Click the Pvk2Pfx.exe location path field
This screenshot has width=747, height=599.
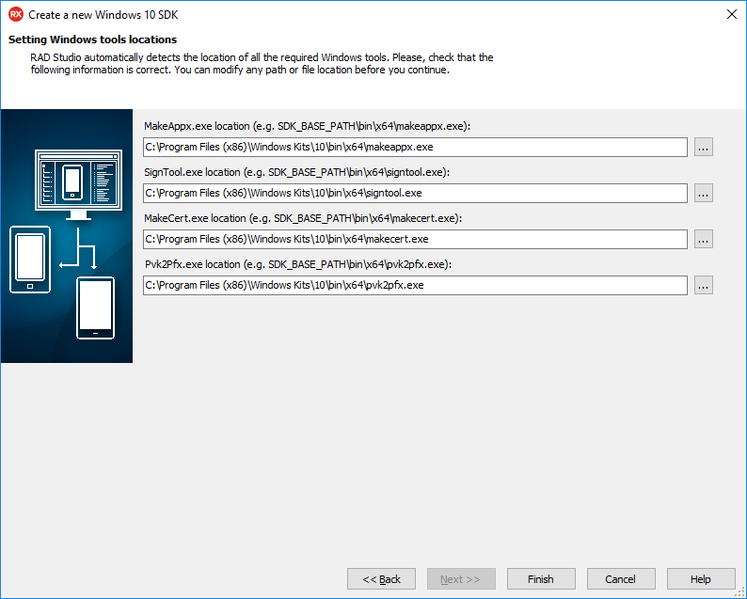coord(415,285)
